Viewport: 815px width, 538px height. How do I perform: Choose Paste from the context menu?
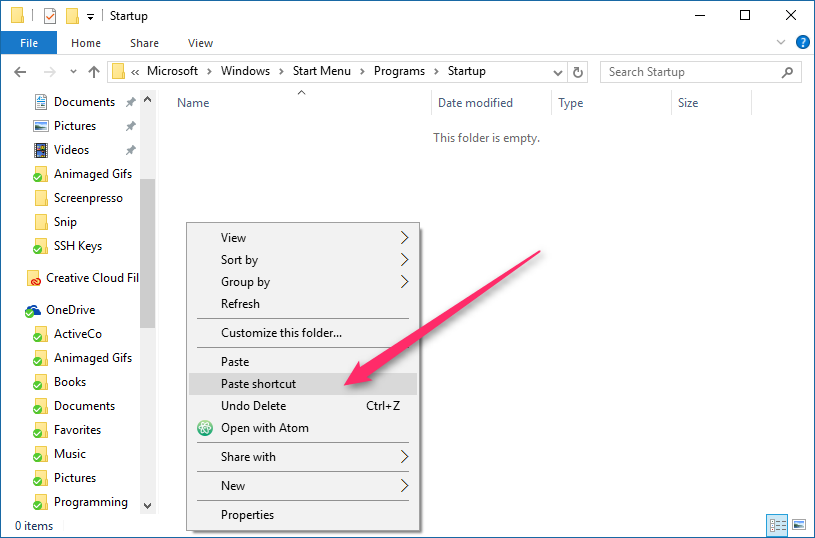point(303,362)
